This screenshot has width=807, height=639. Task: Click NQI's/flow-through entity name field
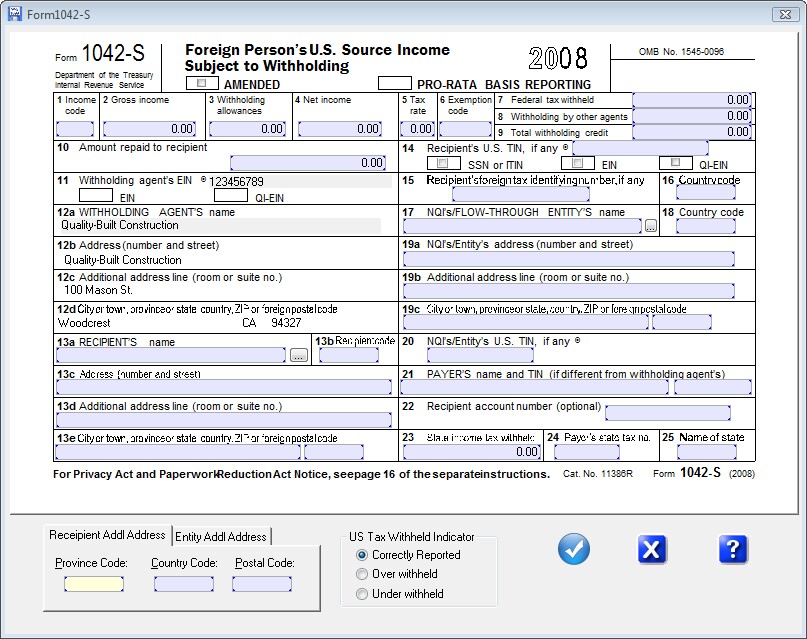click(x=522, y=226)
